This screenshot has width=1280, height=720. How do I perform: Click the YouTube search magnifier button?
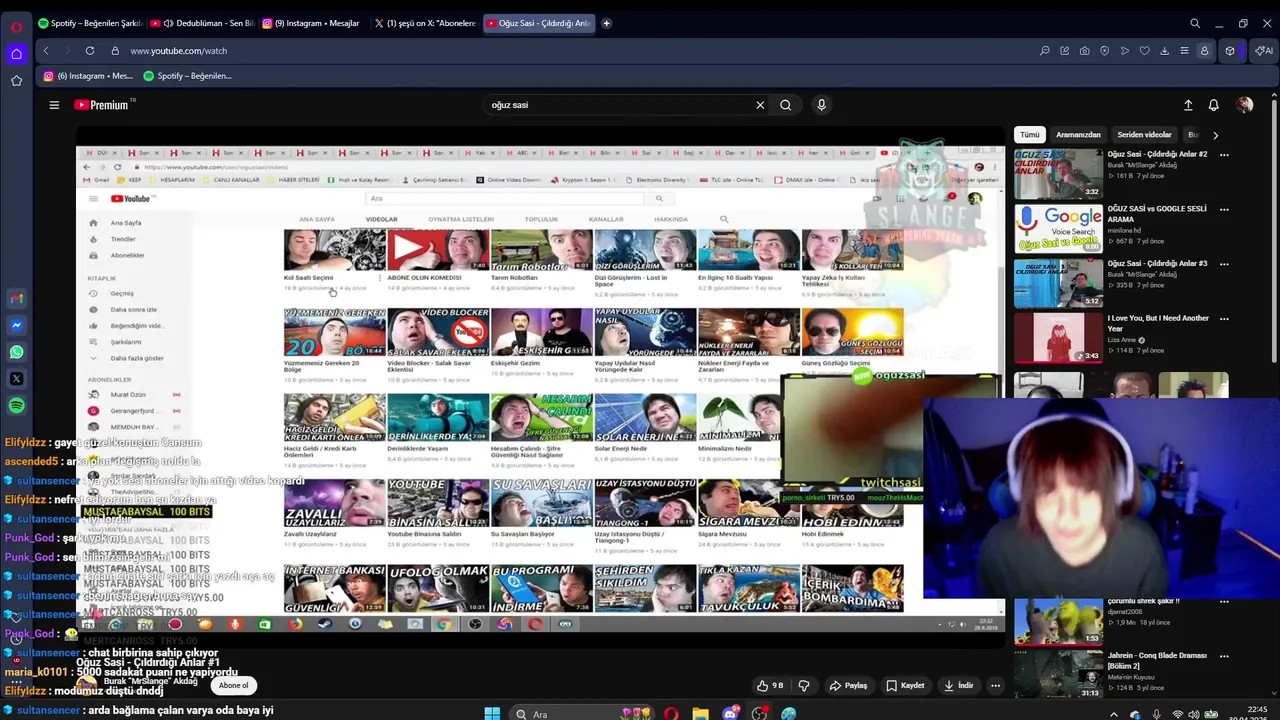(x=786, y=105)
